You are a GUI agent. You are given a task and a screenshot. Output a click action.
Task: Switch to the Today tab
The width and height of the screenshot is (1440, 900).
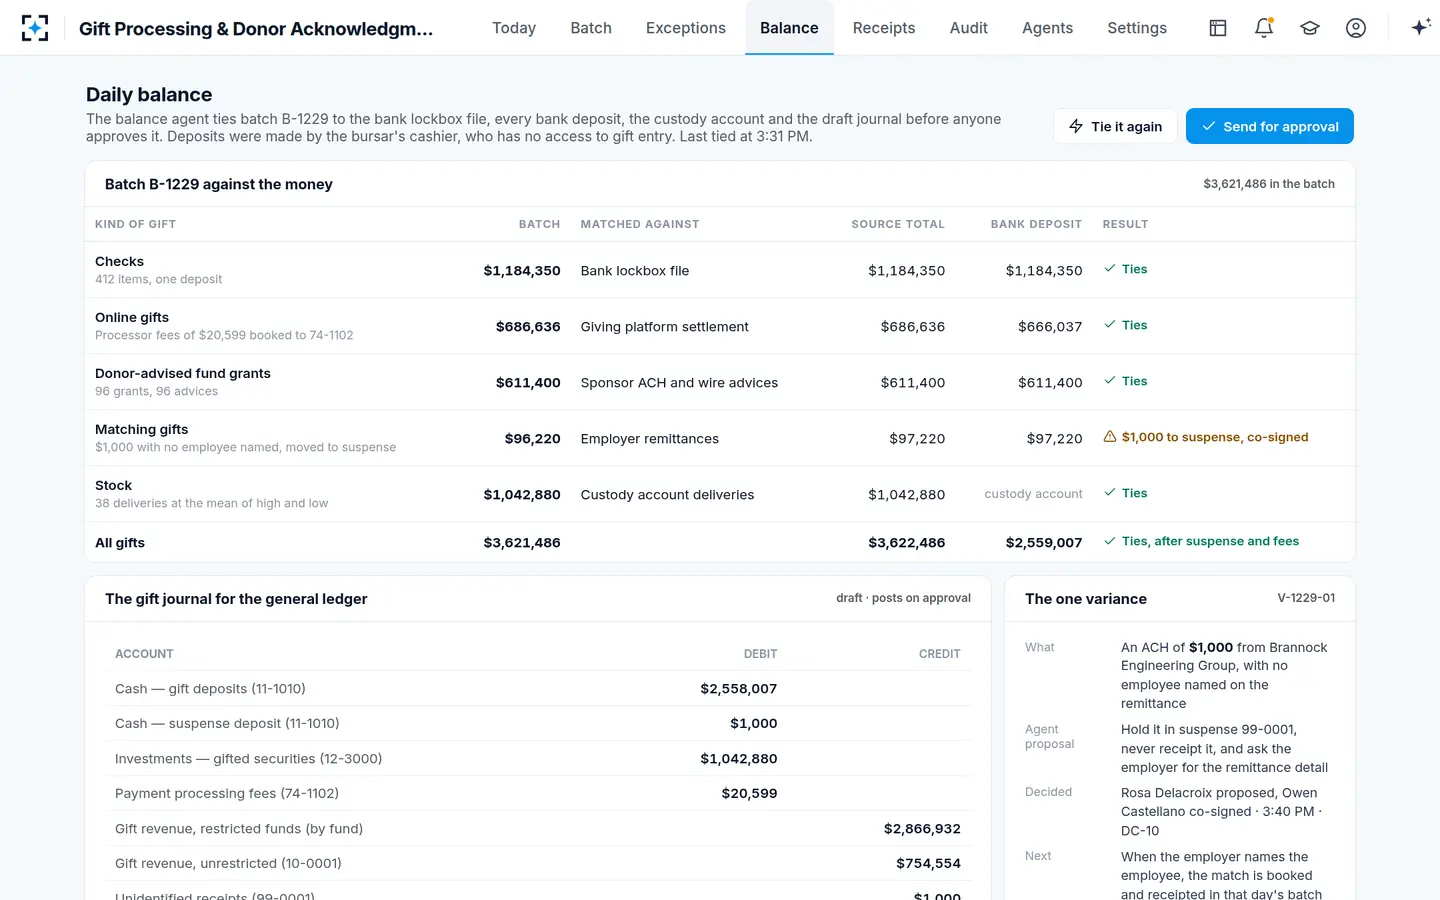point(514,28)
